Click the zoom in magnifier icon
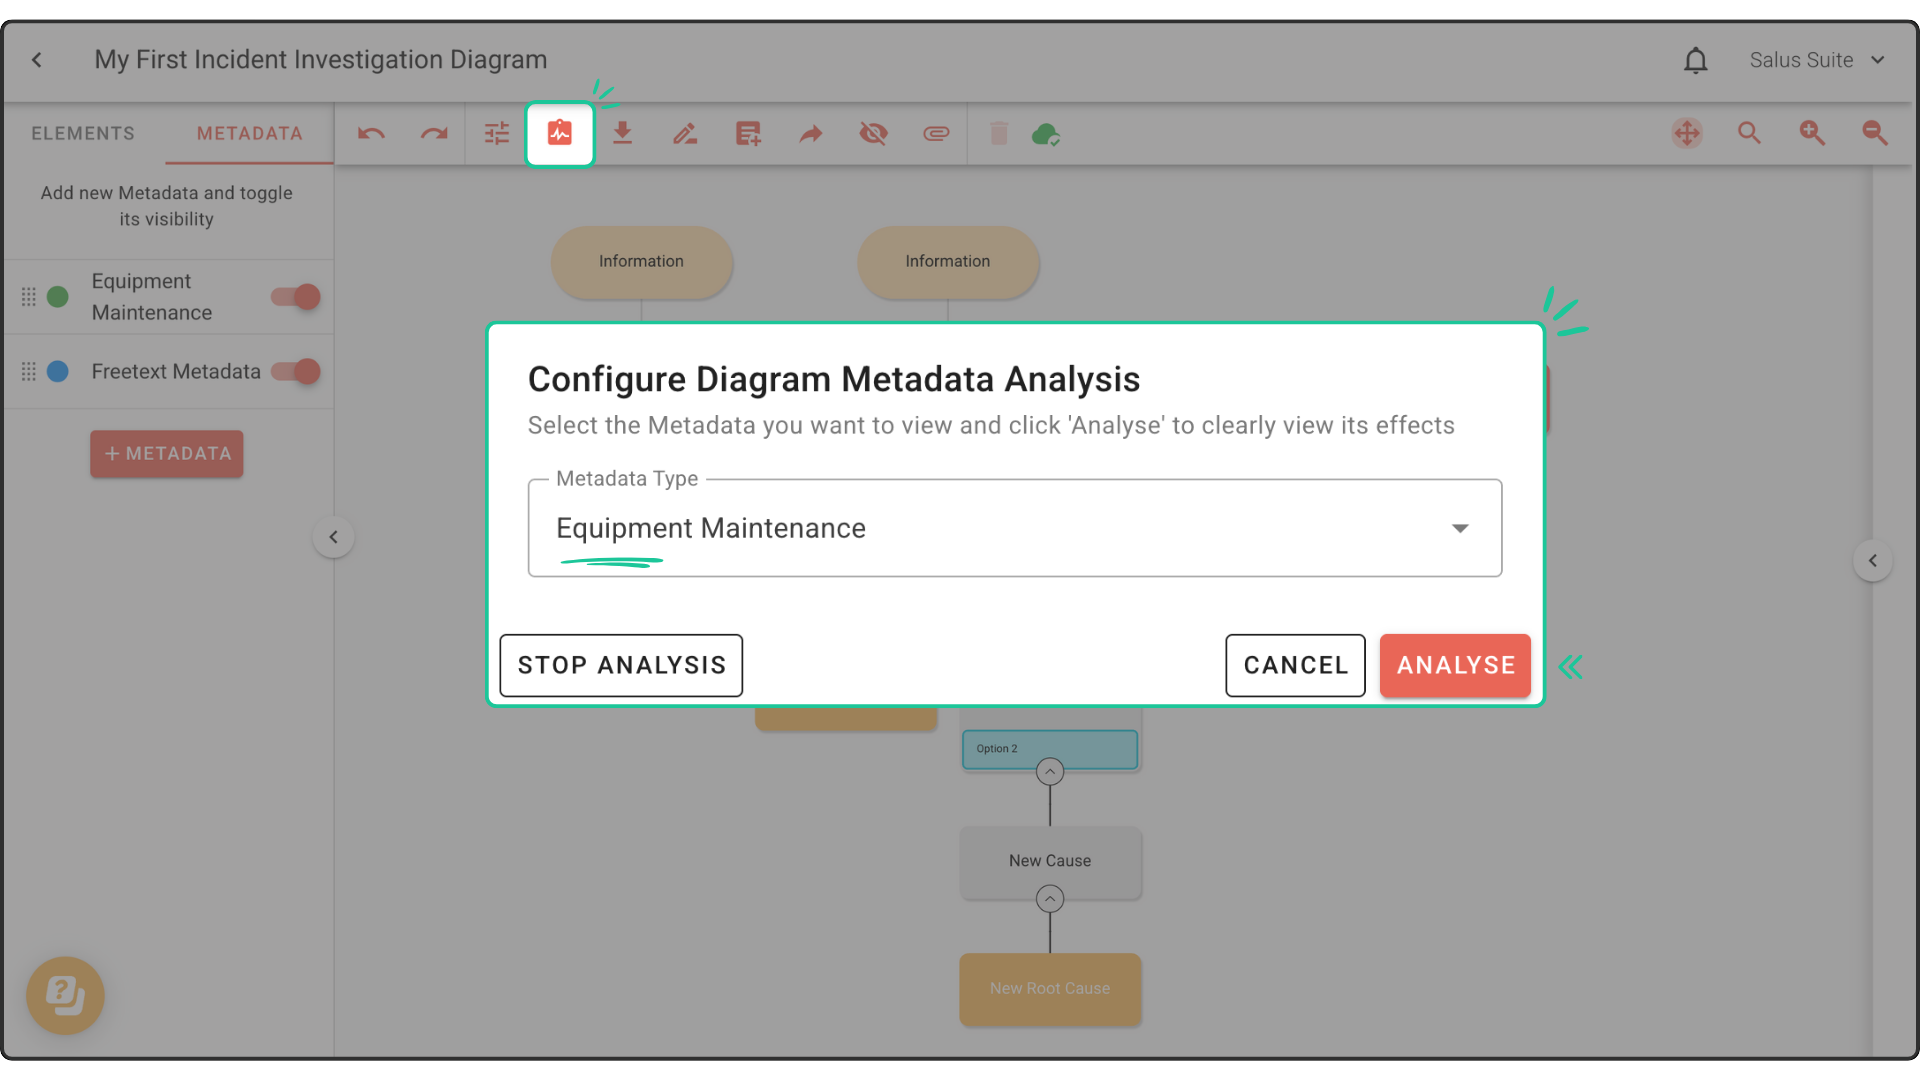 [1812, 133]
